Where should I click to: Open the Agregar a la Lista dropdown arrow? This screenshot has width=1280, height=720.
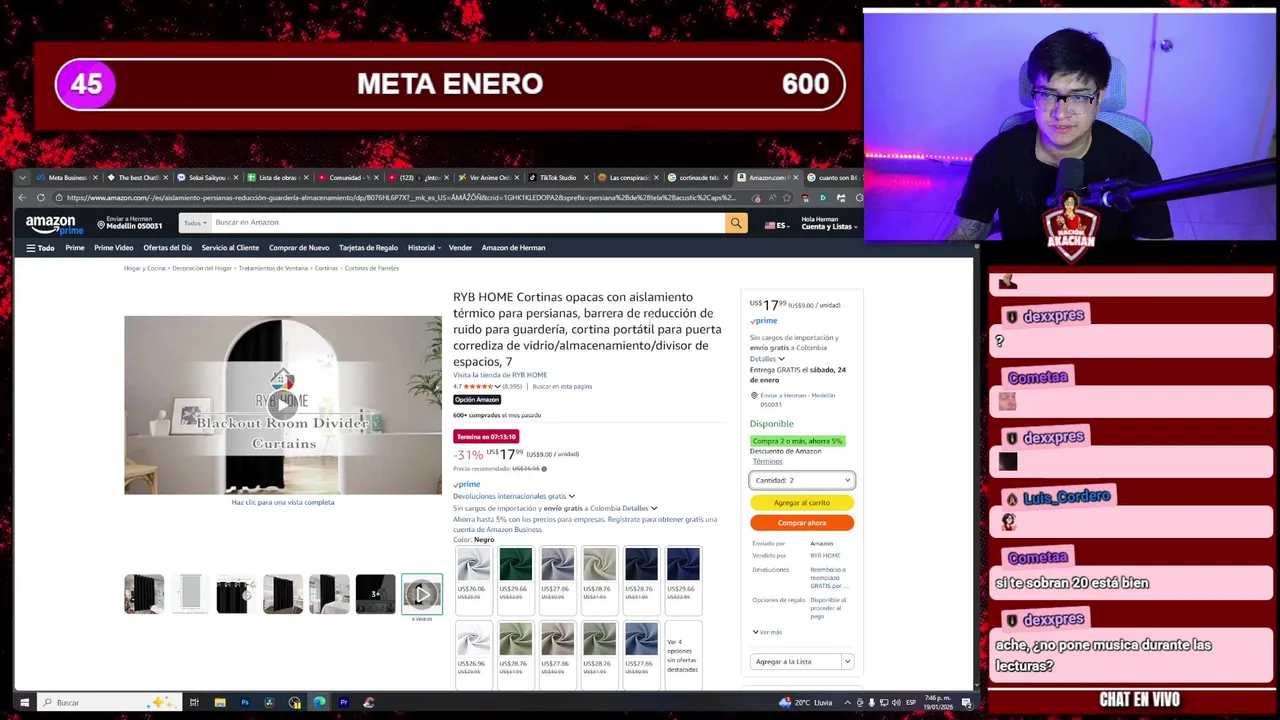tap(847, 661)
